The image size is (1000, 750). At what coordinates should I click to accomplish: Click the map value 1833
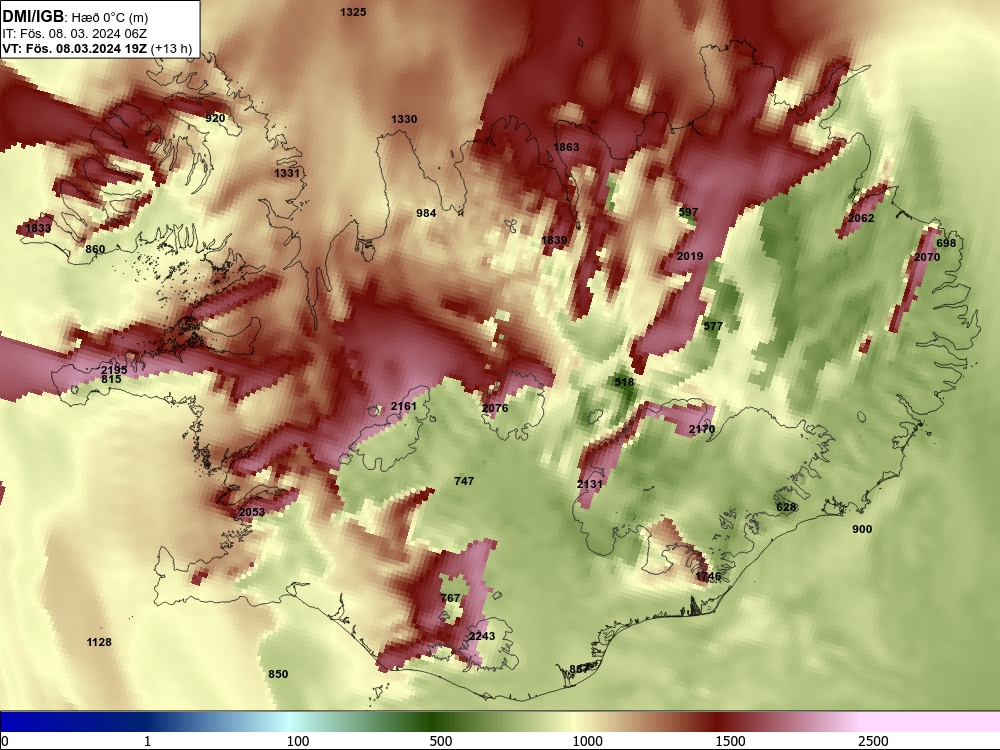tap(38, 228)
